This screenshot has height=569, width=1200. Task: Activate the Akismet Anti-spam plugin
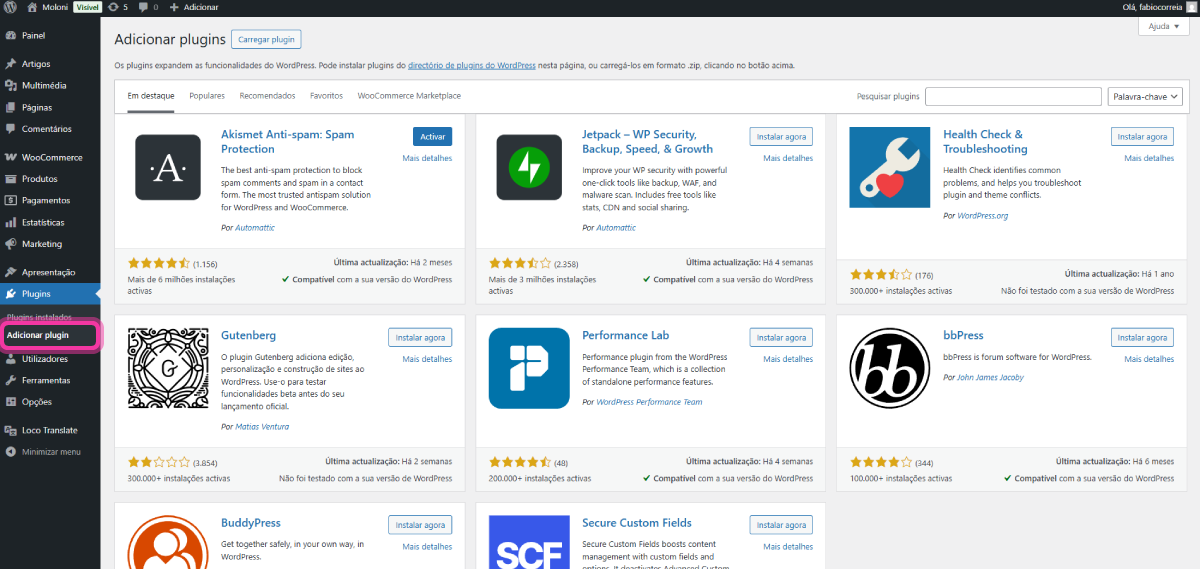pyautogui.click(x=432, y=137)
